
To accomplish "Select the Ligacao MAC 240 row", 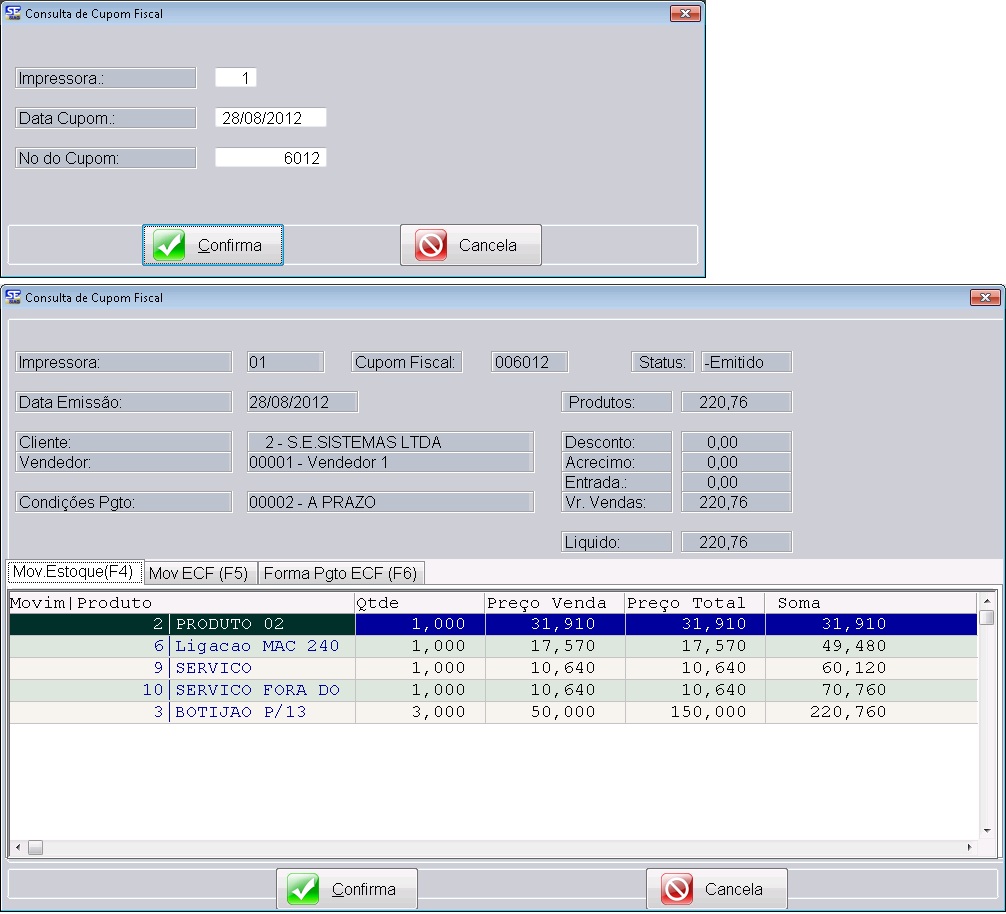I will coord(257,646).
